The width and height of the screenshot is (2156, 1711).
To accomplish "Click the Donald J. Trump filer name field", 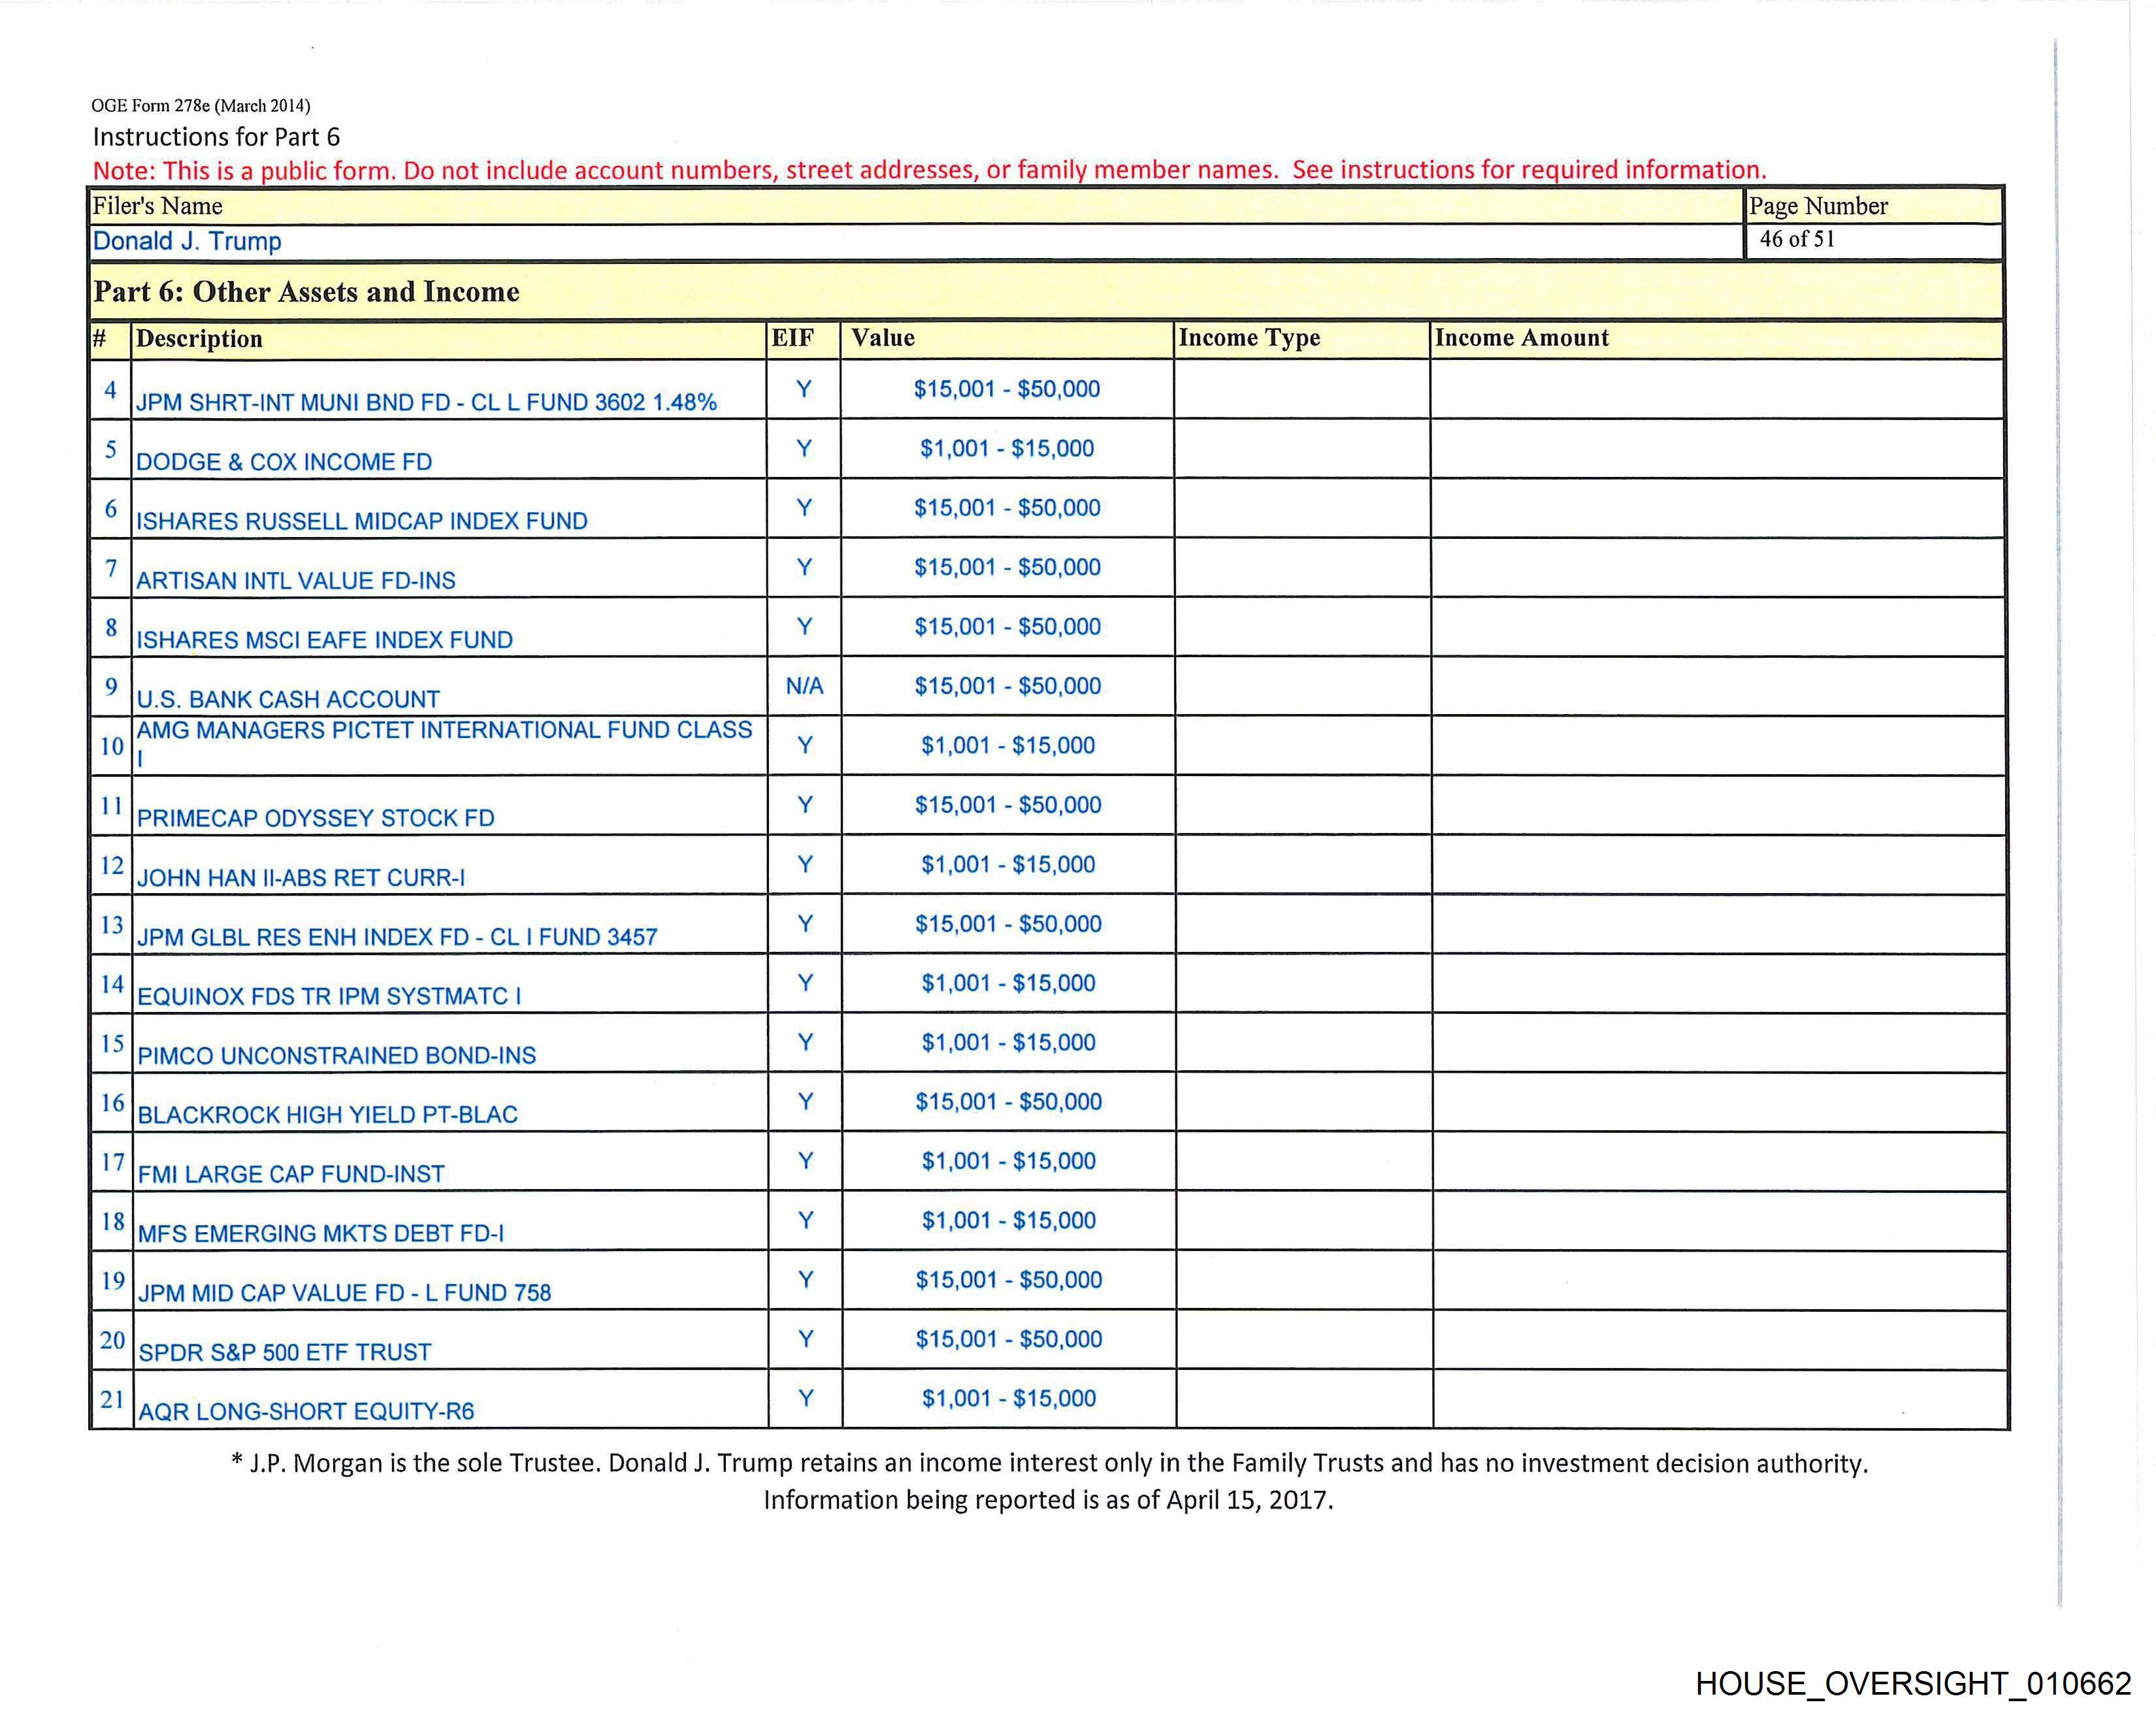I will pyautogui.click(x=187, y=241).
